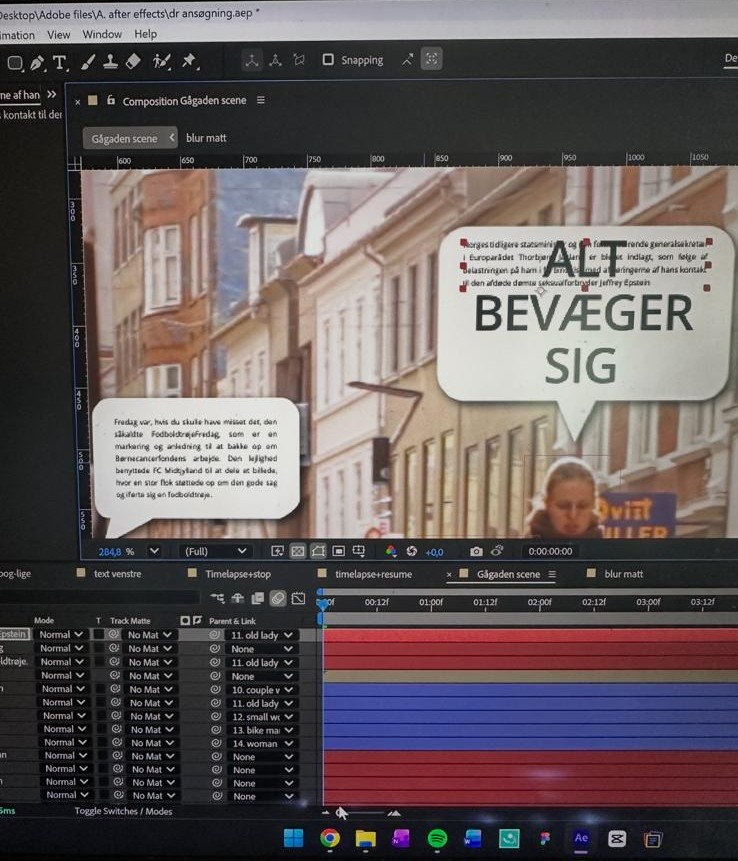Toggle the motion blur enable switch in timeline
The width and height of the screenshot is (738, 861).
[278, 598]
